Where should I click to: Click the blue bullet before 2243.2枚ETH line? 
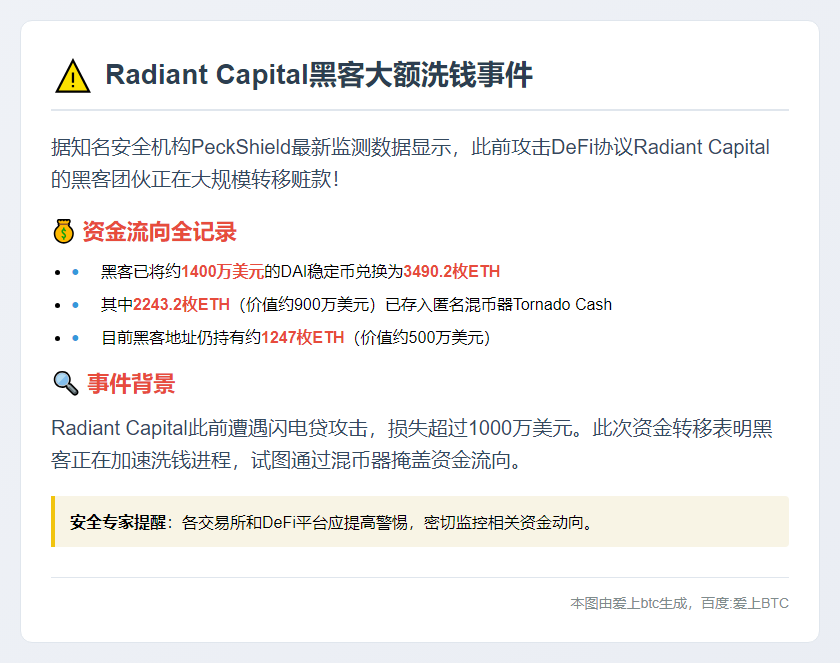(75, 305)
